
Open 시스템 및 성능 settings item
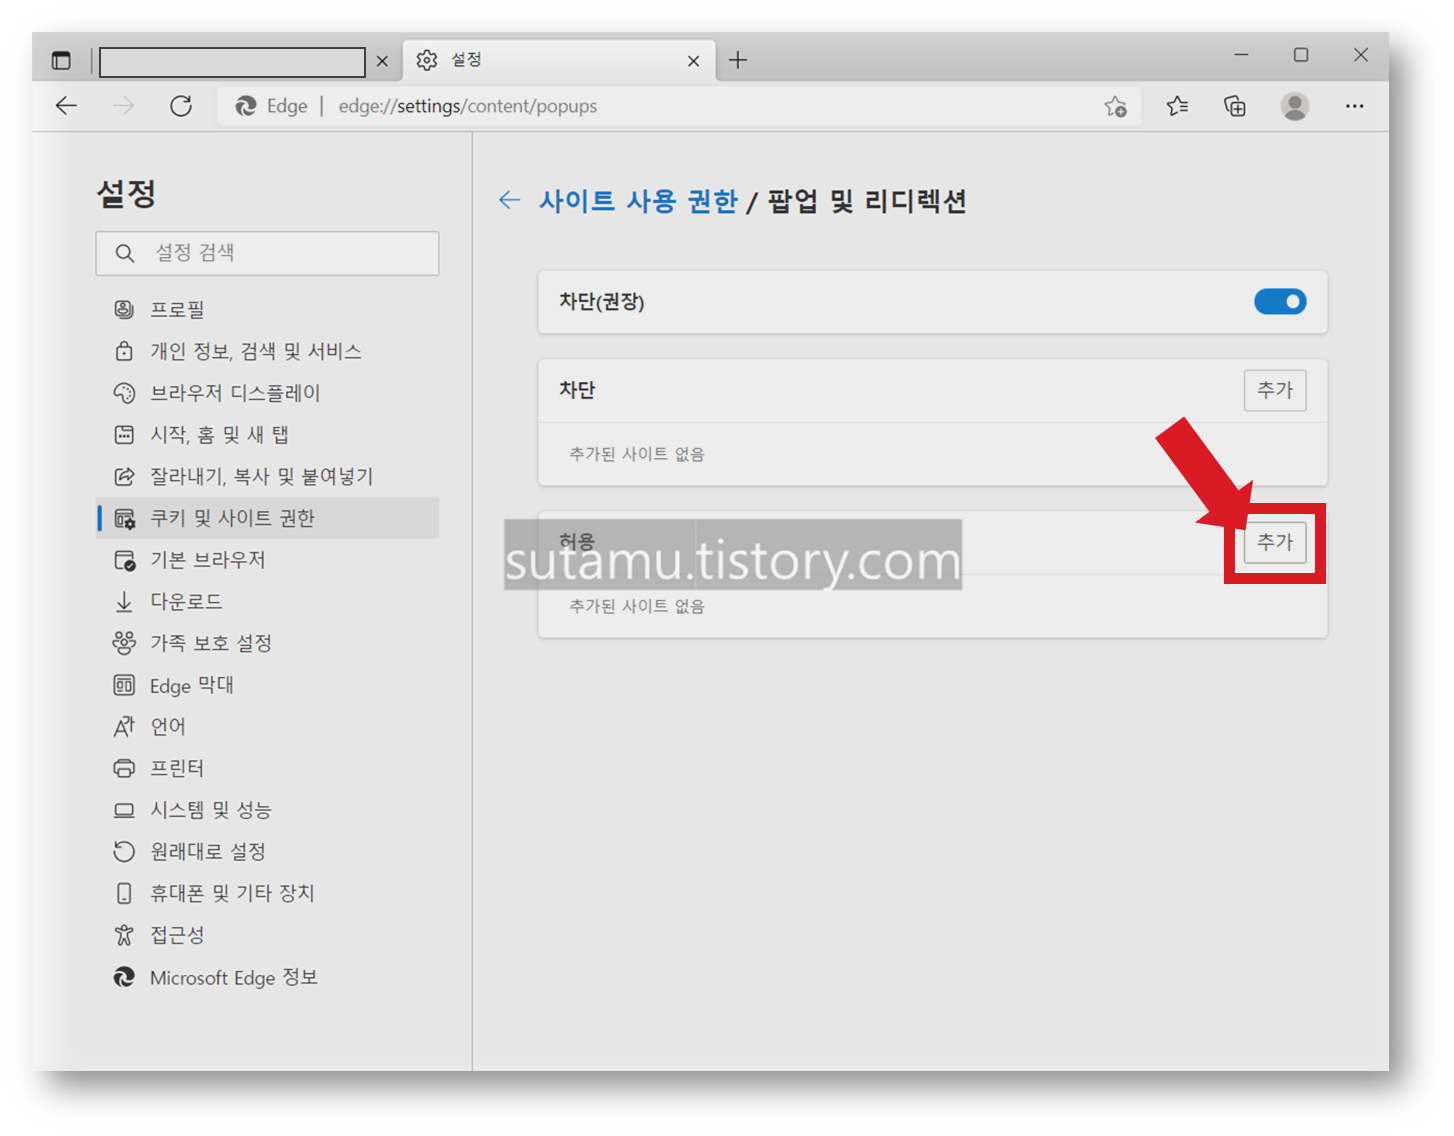pos(267,810)
